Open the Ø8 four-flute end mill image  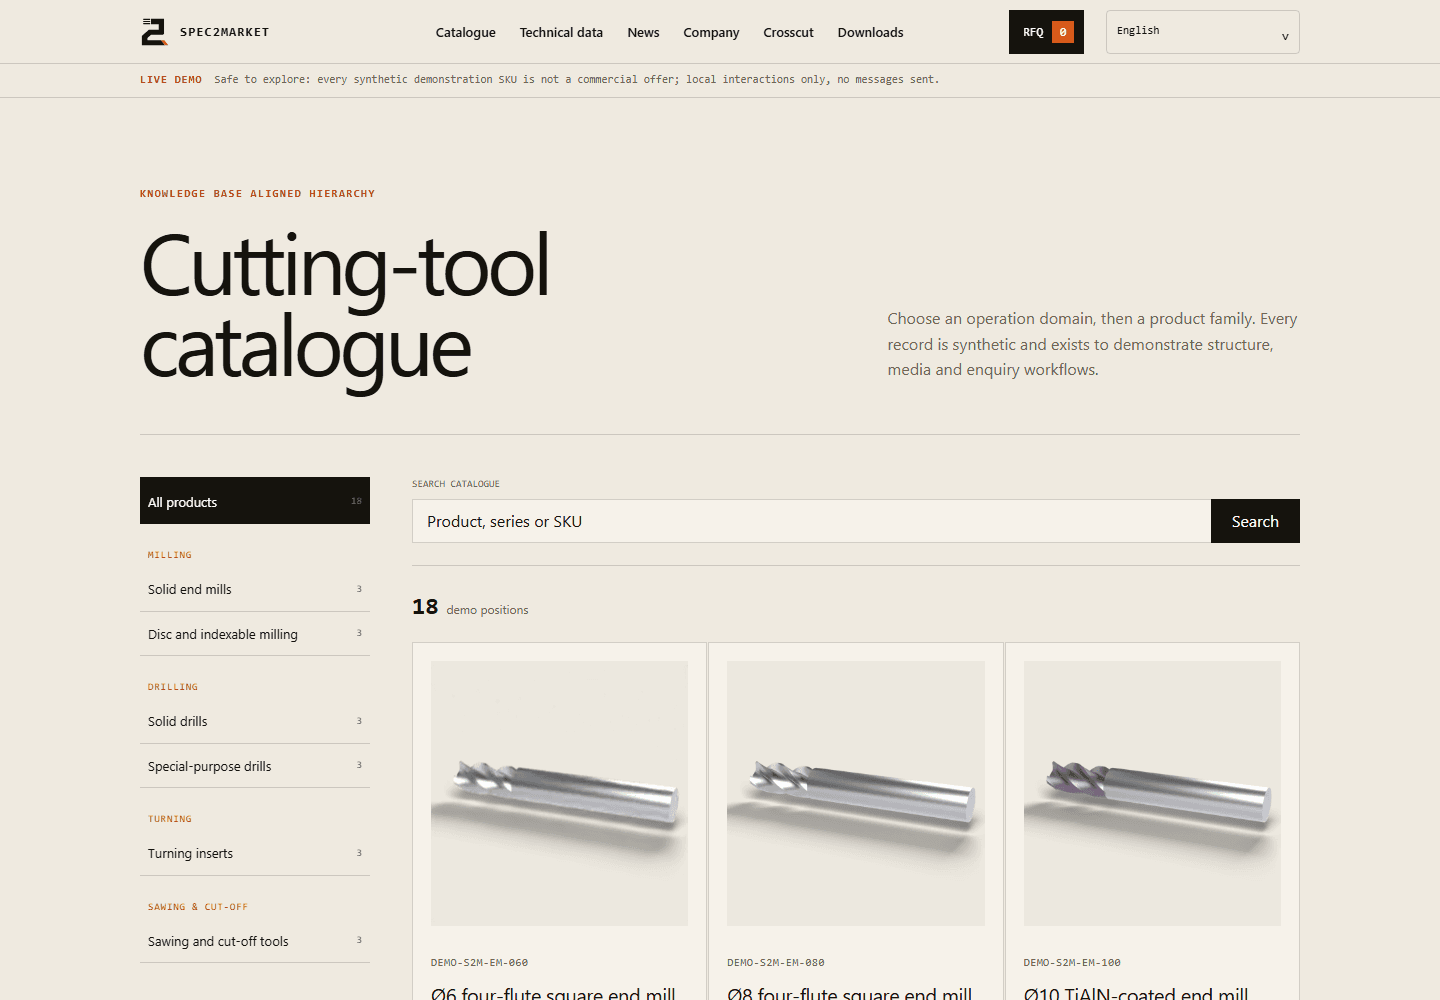click(x=856, y=793)
